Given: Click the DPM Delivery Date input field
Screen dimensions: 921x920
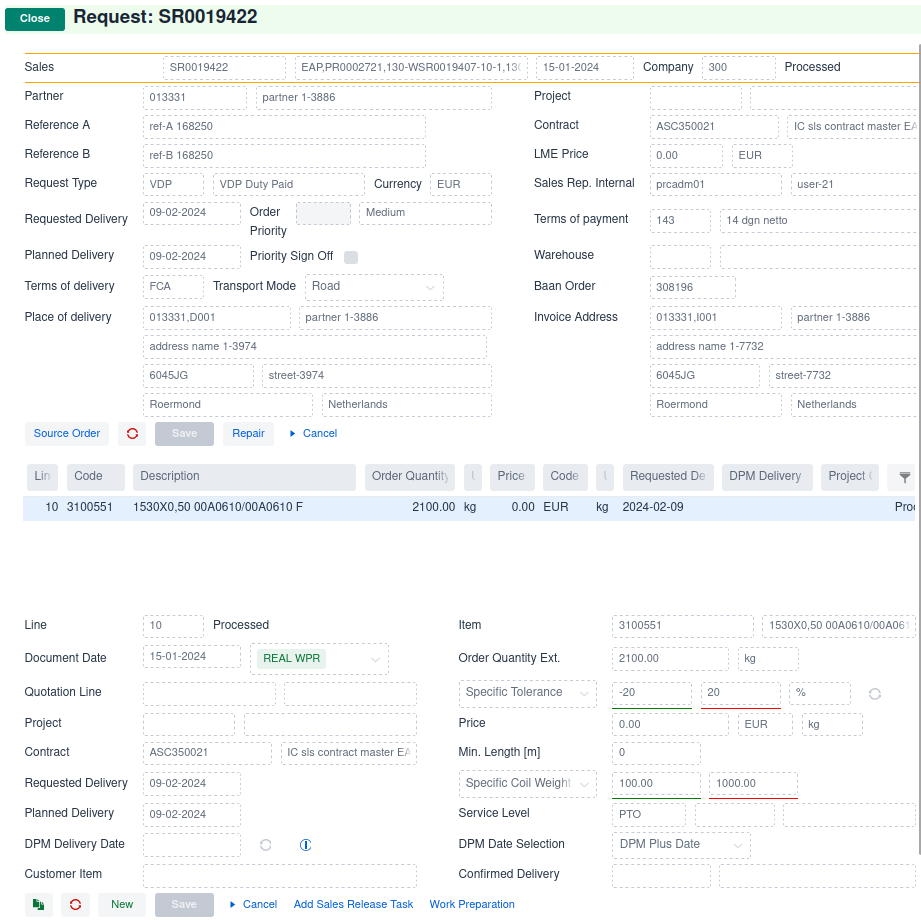Looking at the screenshot, I should (191, 845).
